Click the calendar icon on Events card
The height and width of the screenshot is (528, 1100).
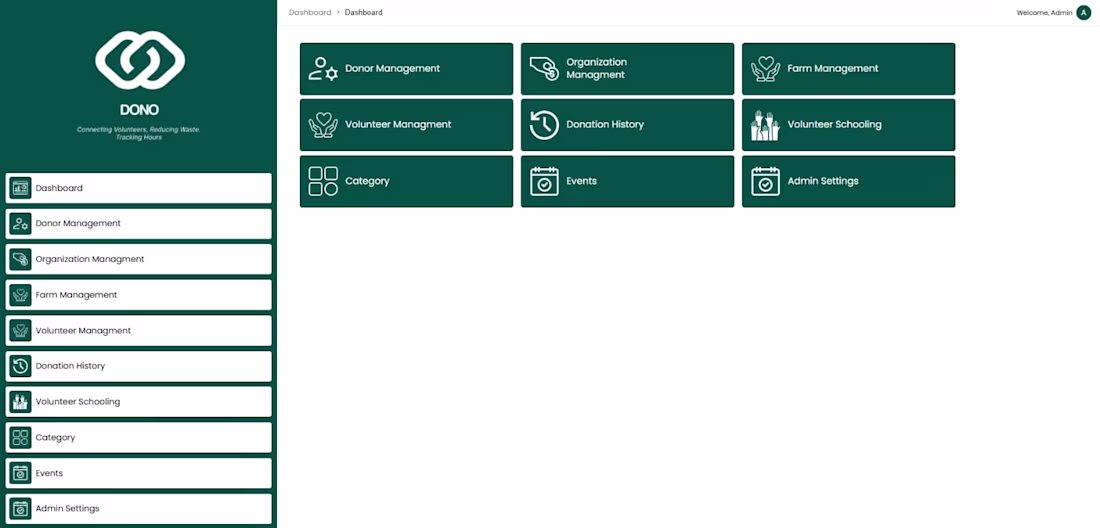[544, 181]
